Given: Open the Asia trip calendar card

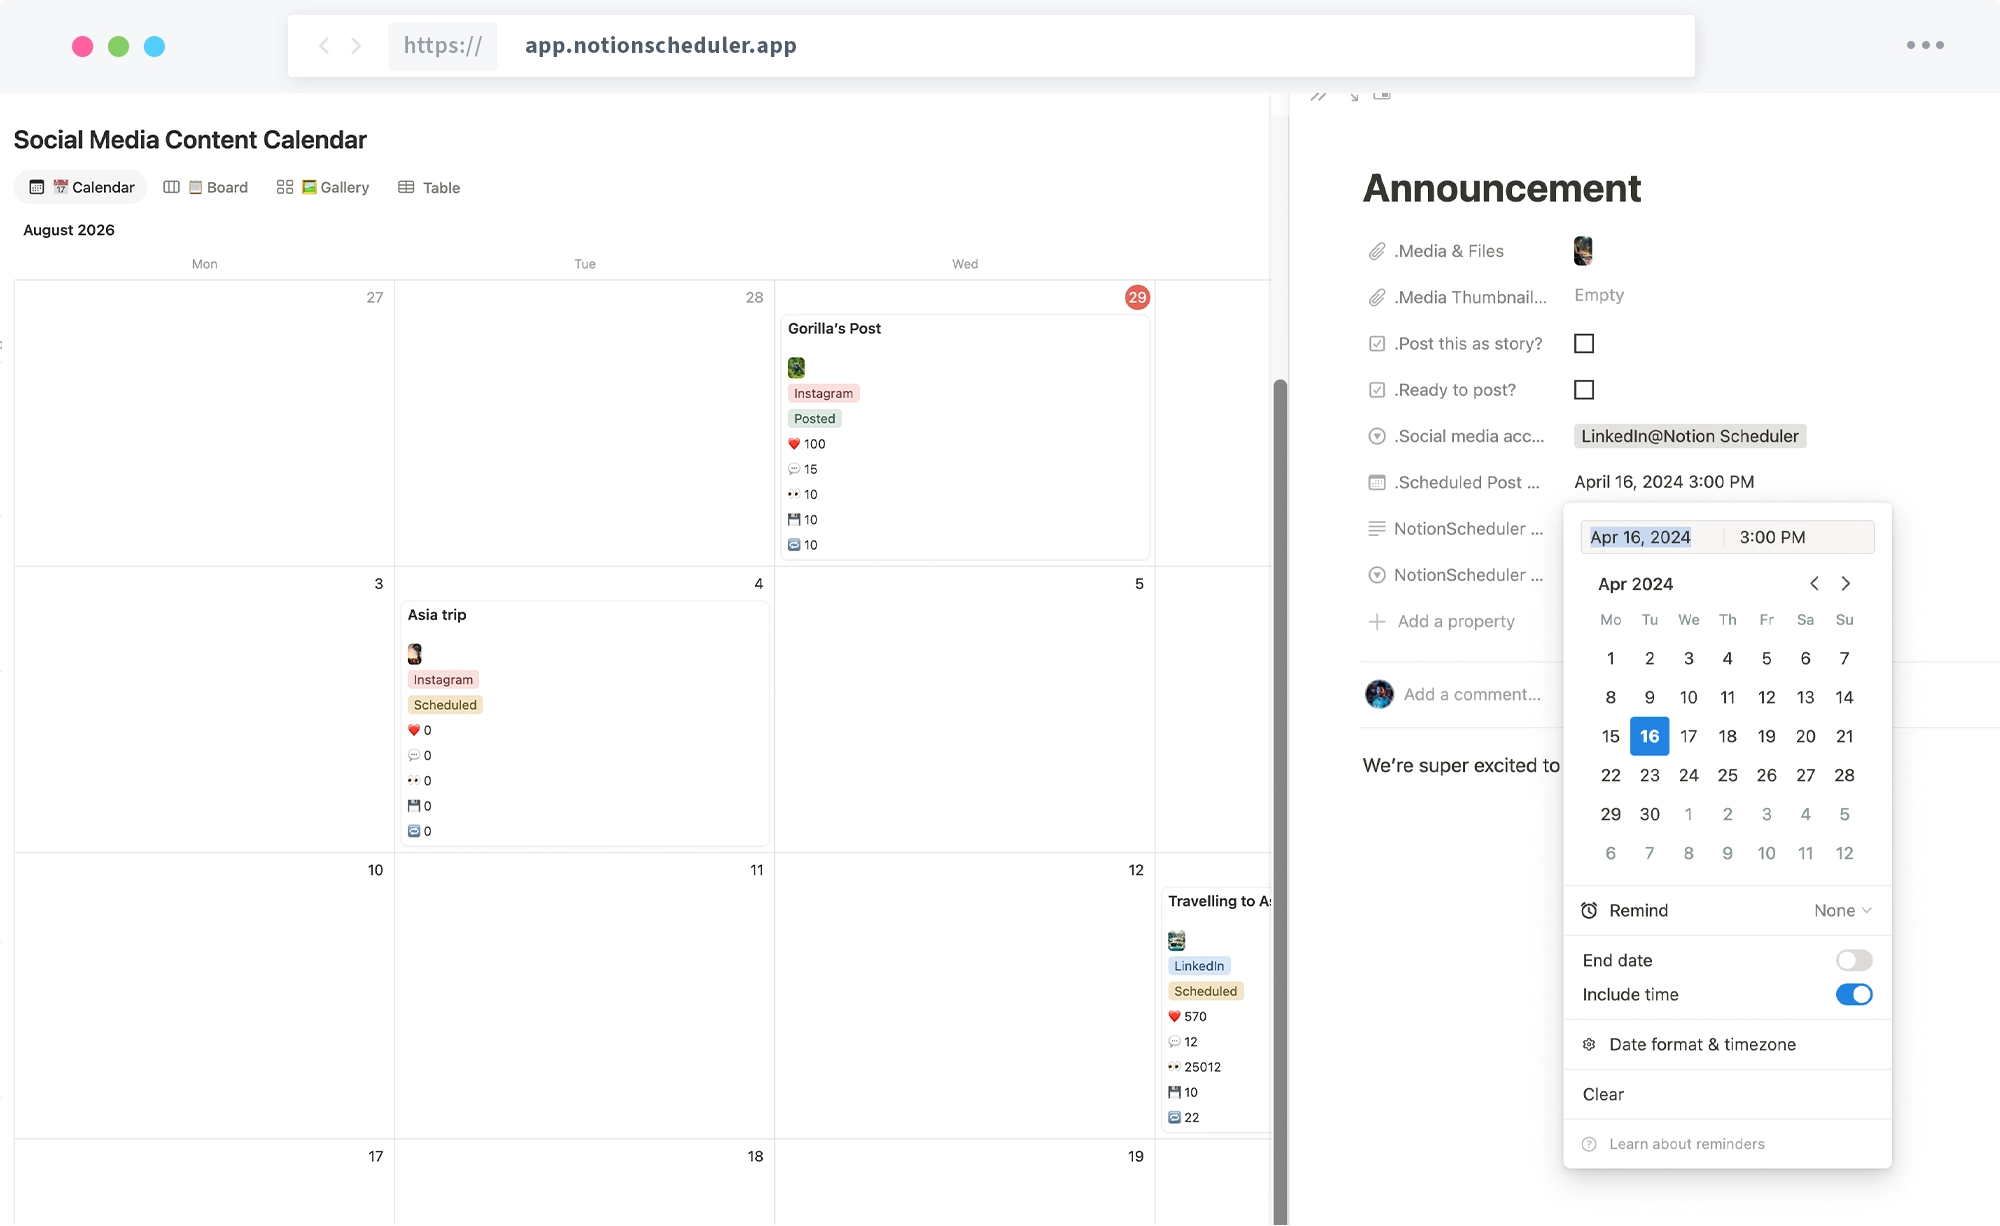Looking at the screenshot, I should 584,723.
